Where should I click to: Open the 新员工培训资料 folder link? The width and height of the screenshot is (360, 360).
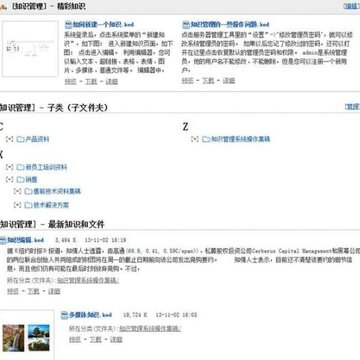point(46,167)
